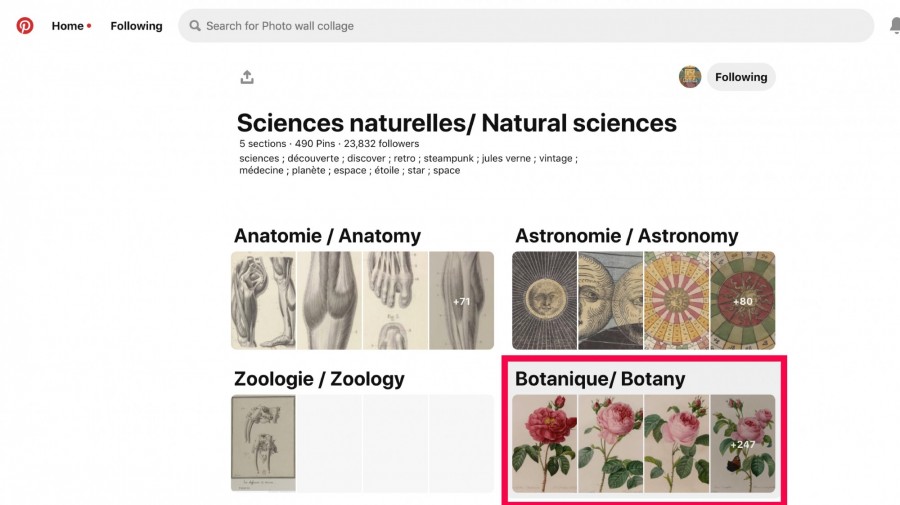Image resolution: width=900 pixels, height=505 pixels.
Task: Click the Pinterest logo icon
Action: (25, 26)
